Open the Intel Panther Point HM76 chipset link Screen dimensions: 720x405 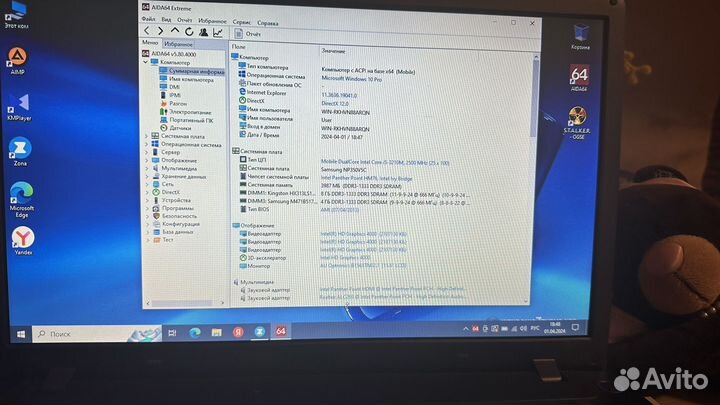(366, 178)
